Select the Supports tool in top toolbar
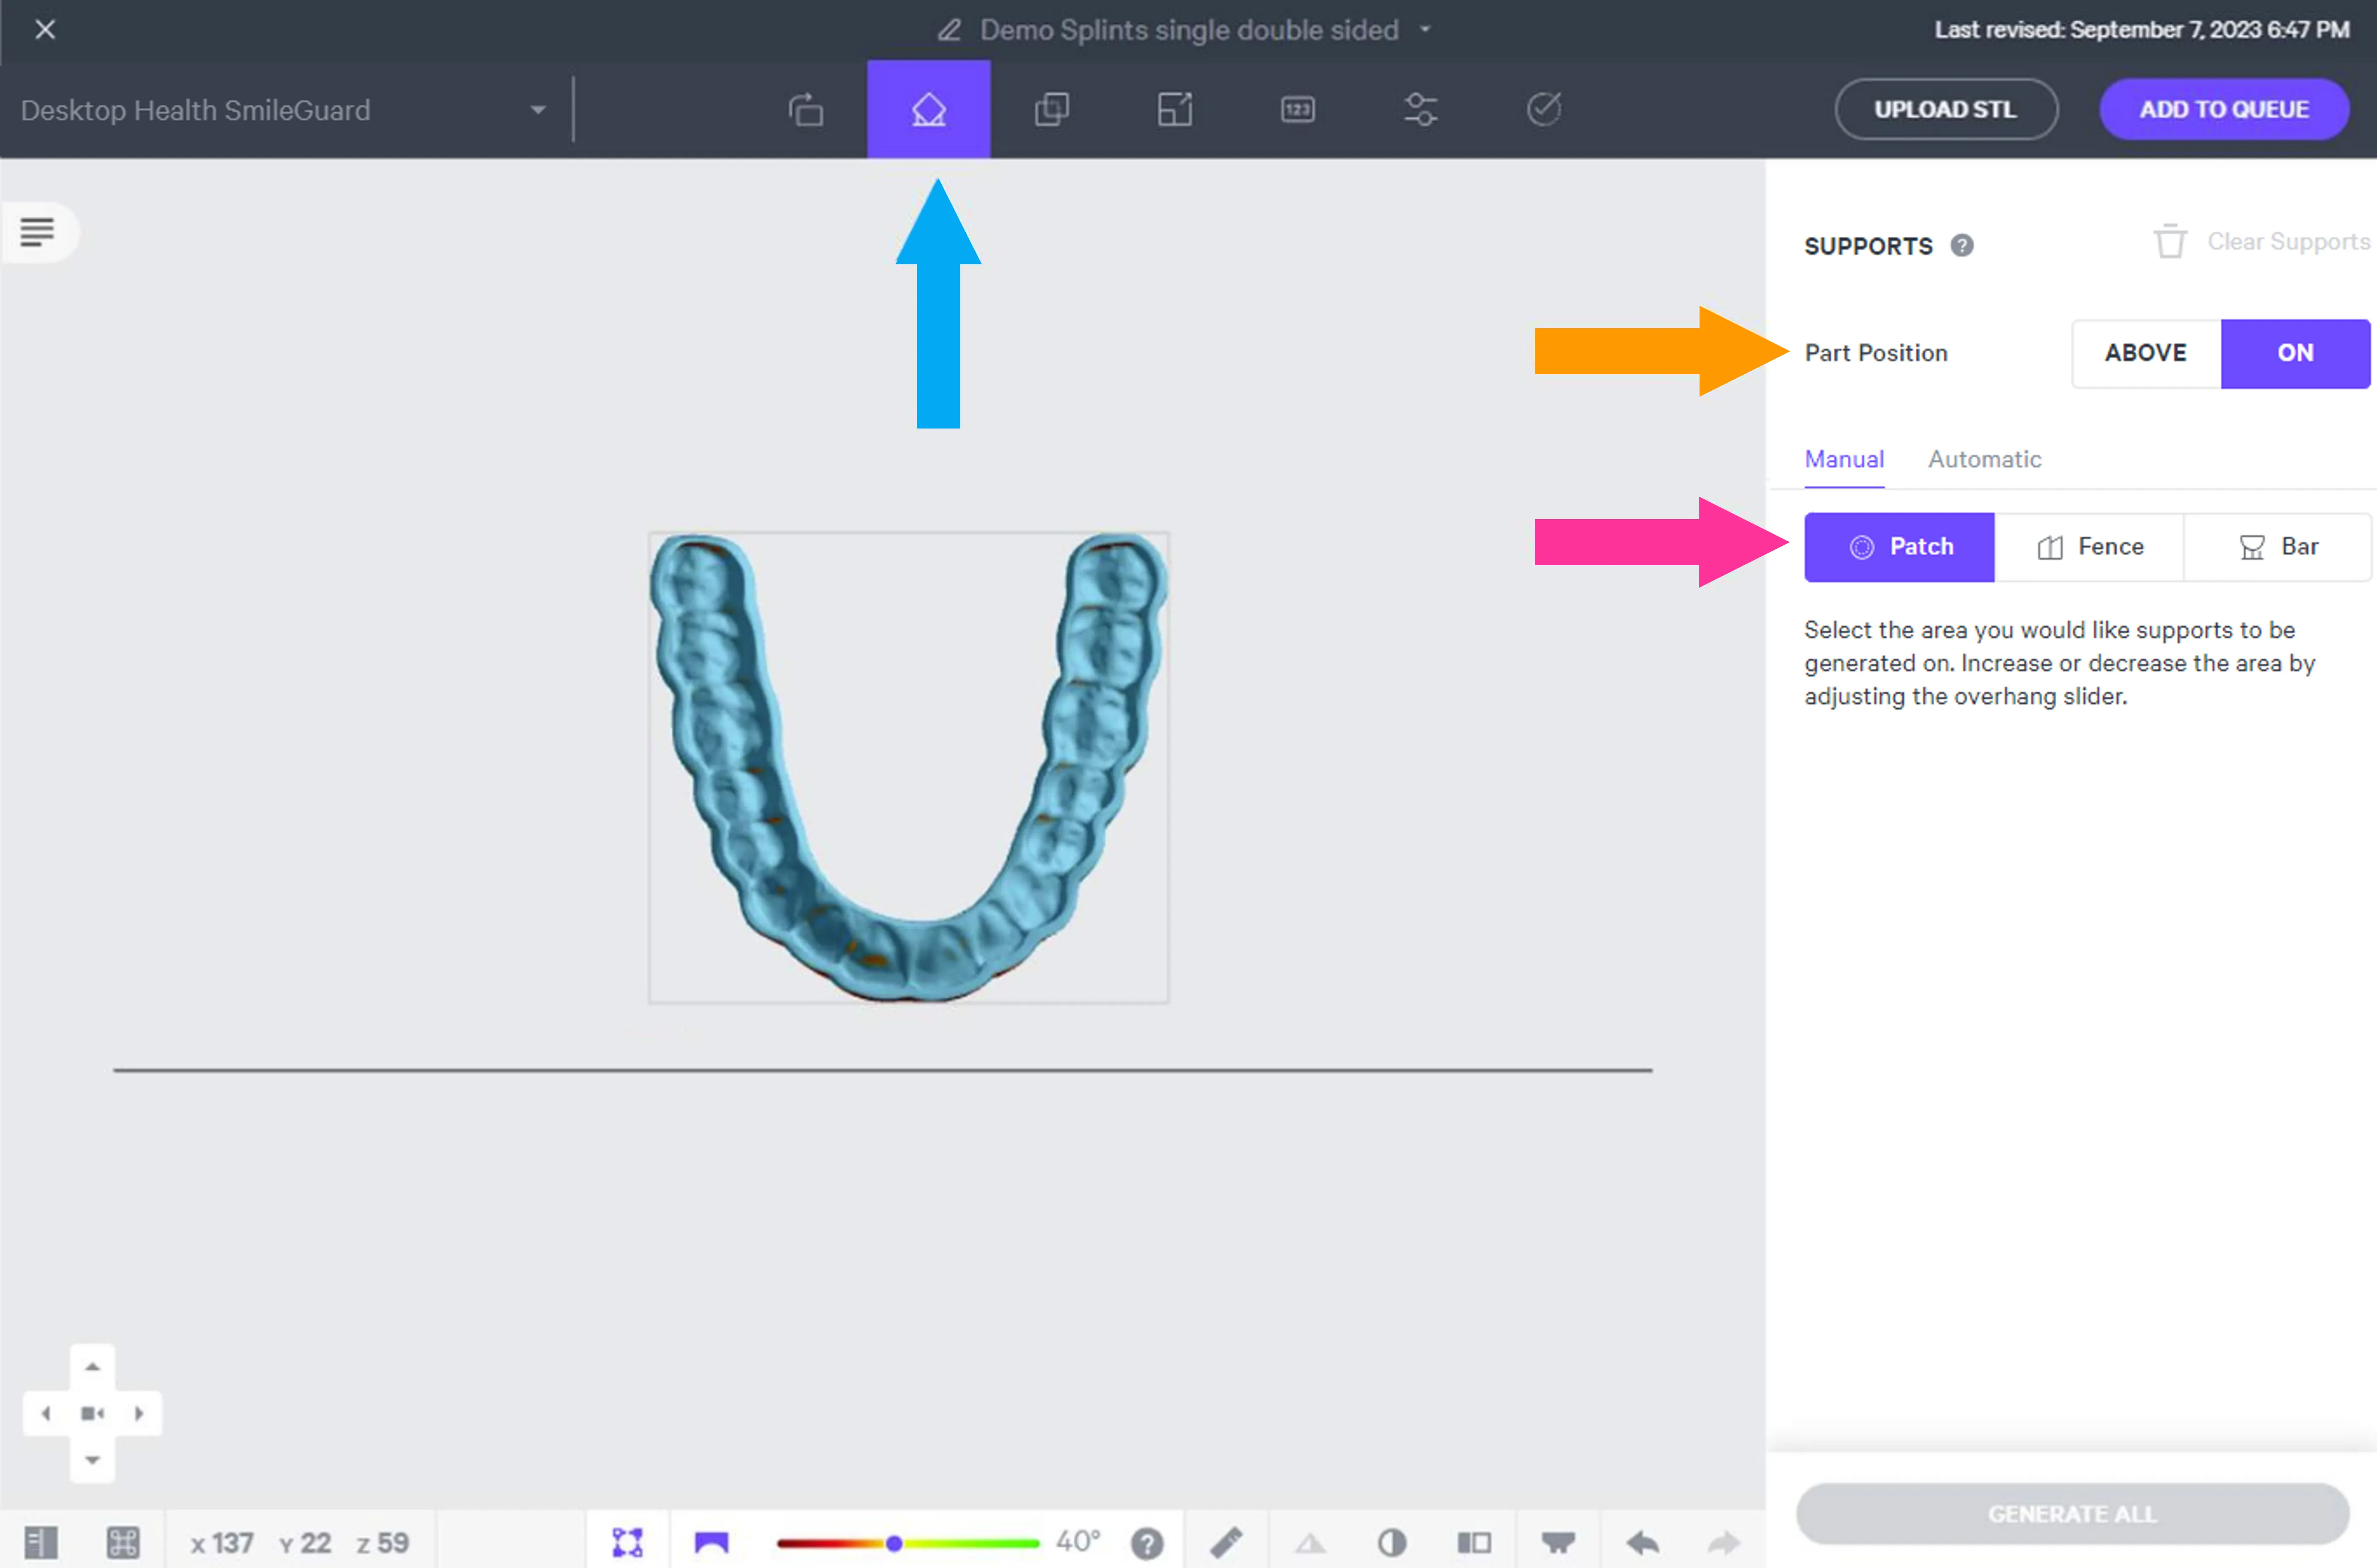Image resolution: width=2377 pixels, height=1568 pixels. tap(929, 109)
